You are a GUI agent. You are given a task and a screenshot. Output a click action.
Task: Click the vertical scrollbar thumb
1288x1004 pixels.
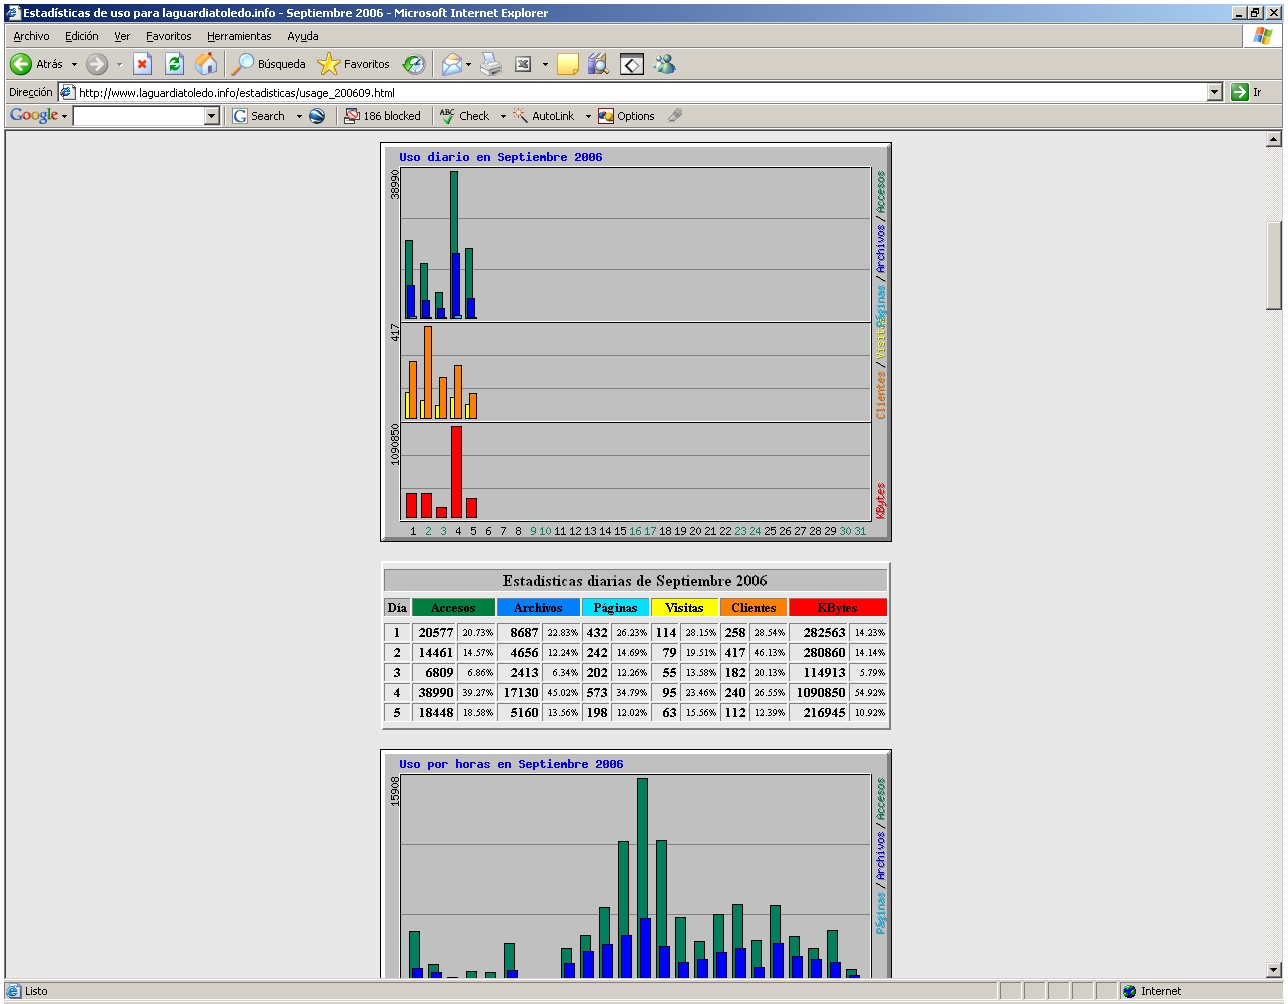(x=1274, y=265)
